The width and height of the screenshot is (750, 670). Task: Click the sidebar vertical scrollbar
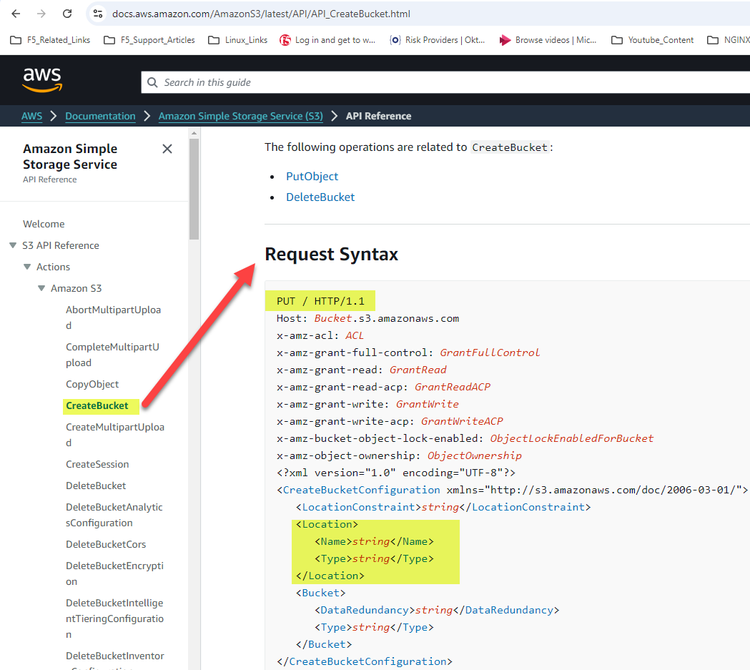(194, 190)
